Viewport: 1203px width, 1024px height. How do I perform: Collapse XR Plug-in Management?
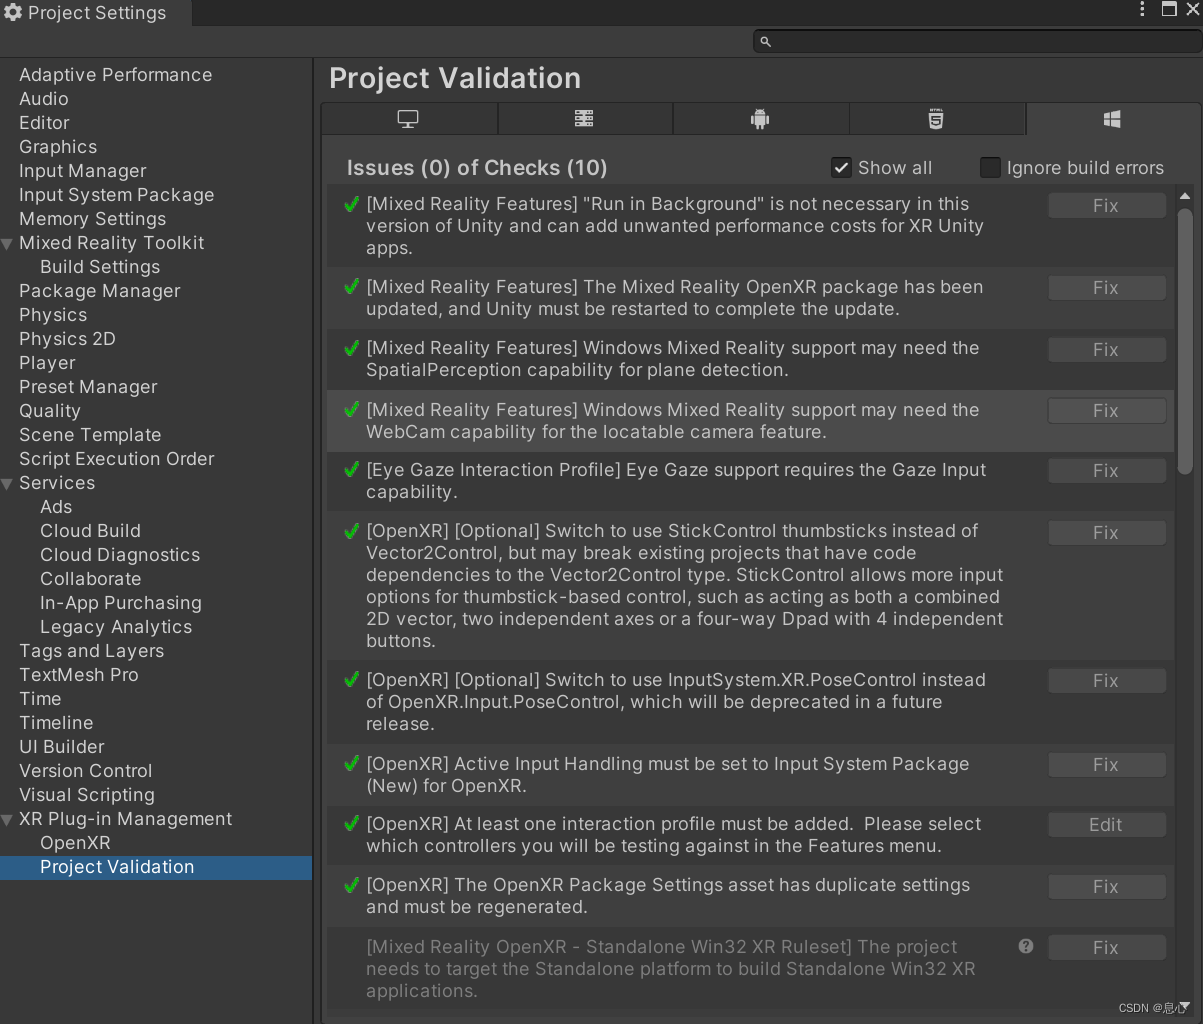coord(8,818)
